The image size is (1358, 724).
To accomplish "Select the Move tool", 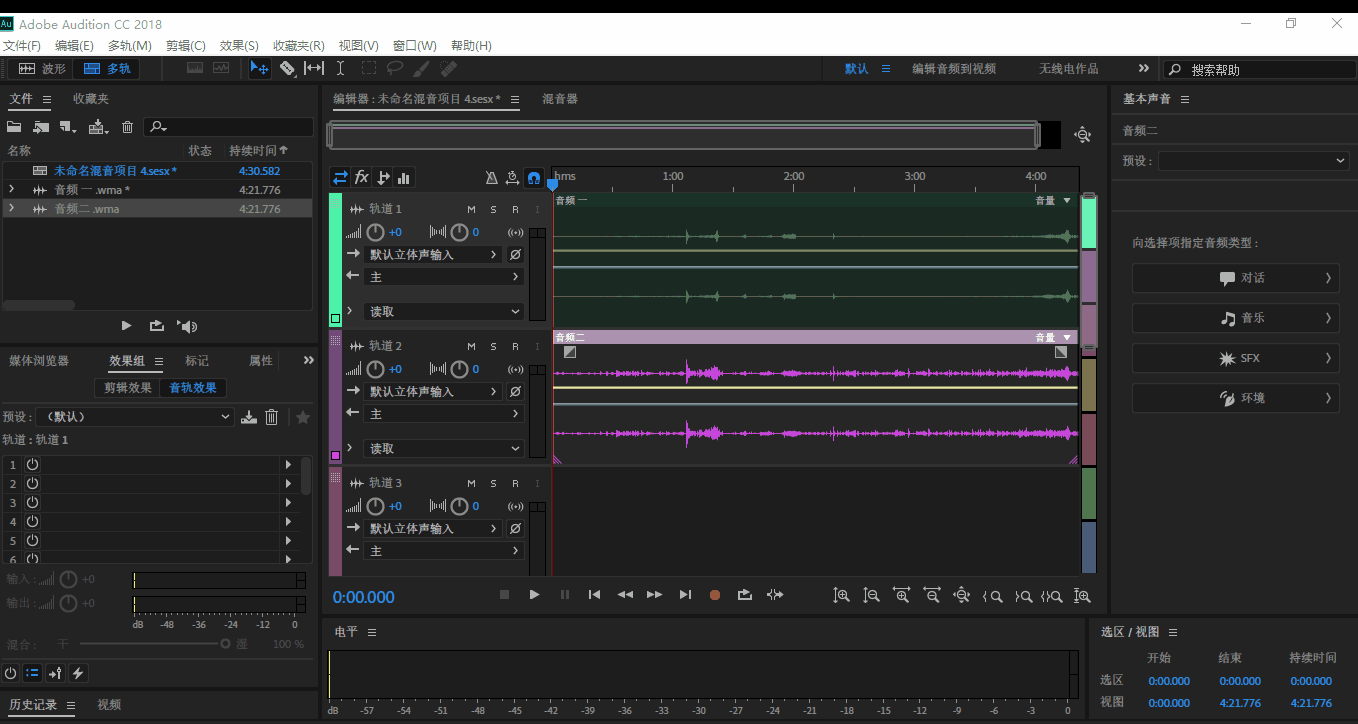I will coord(259,69).
